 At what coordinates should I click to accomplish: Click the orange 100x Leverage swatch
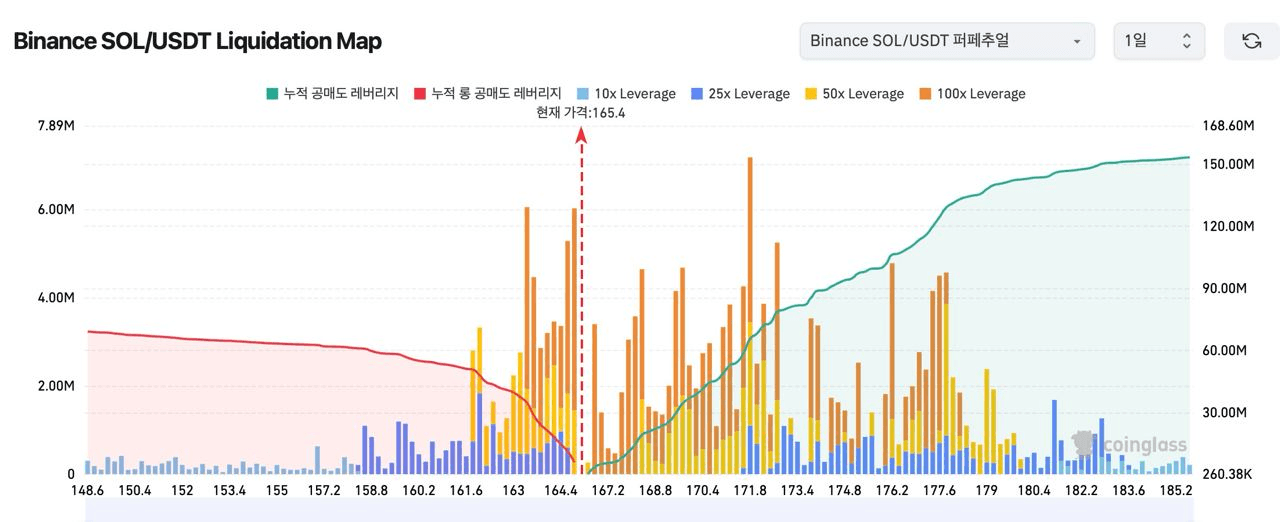pos(925,93)
